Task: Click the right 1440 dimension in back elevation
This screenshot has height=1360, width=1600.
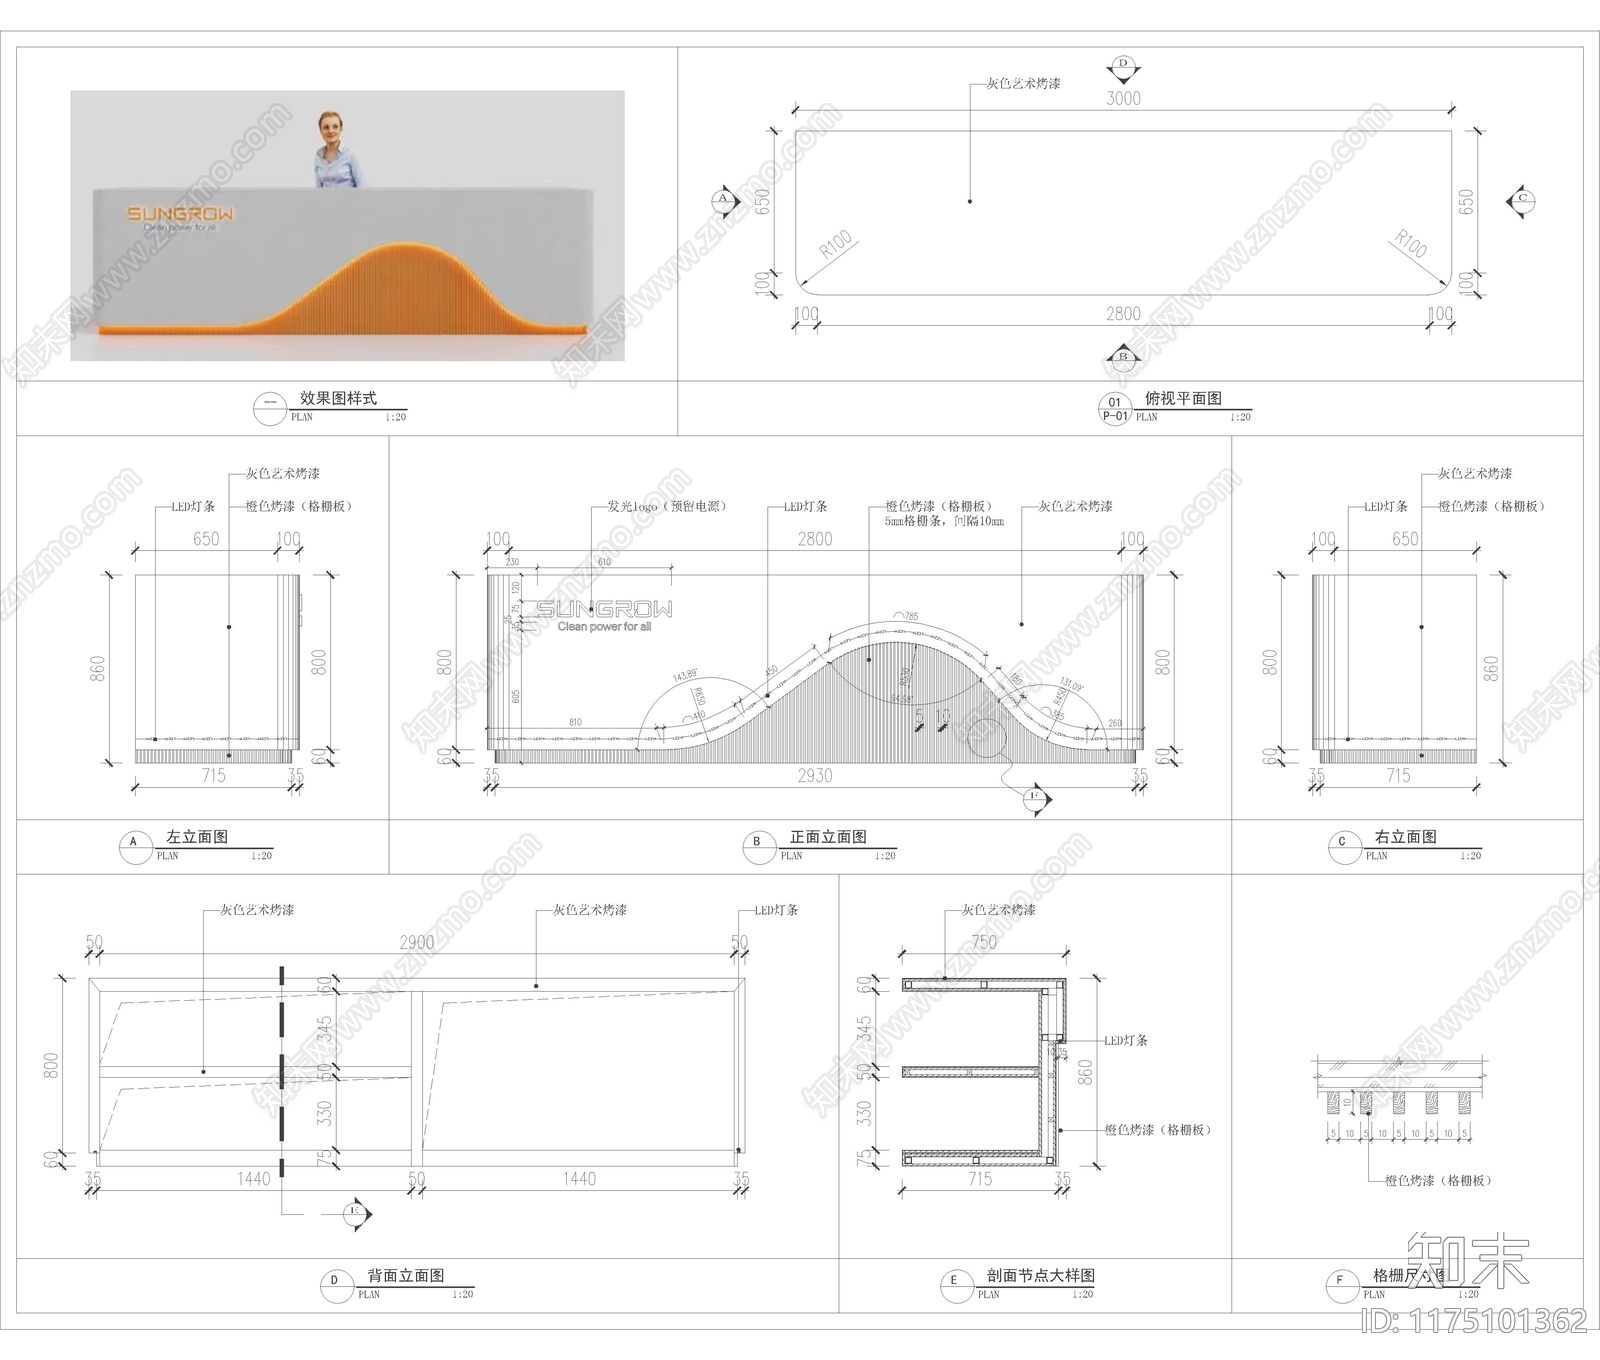Action: 579,1179
